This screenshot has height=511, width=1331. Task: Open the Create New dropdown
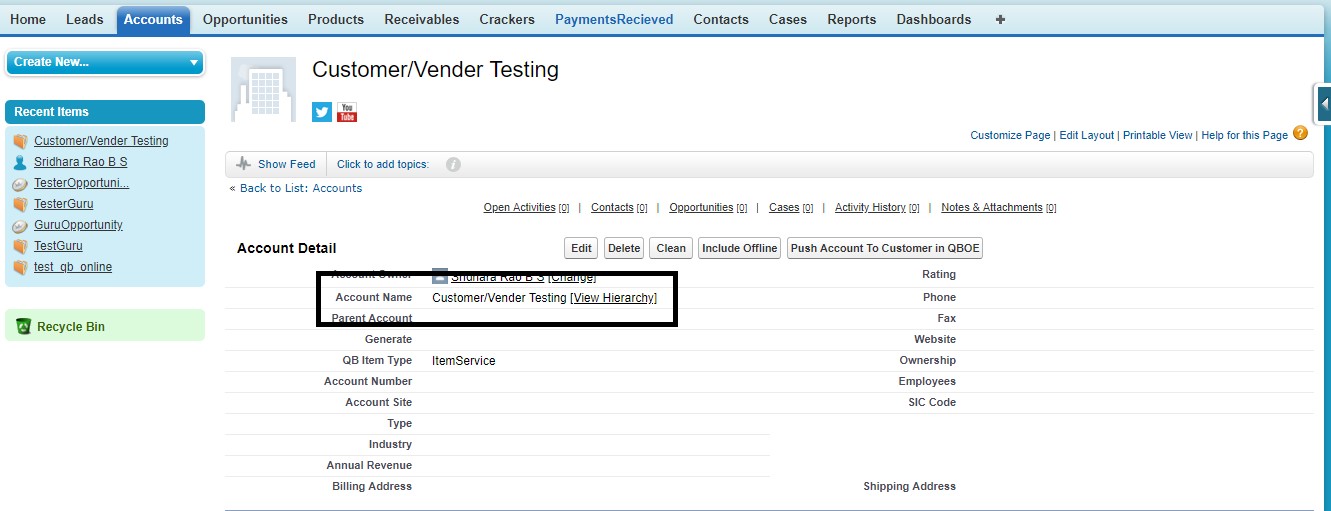pos(105,62)
